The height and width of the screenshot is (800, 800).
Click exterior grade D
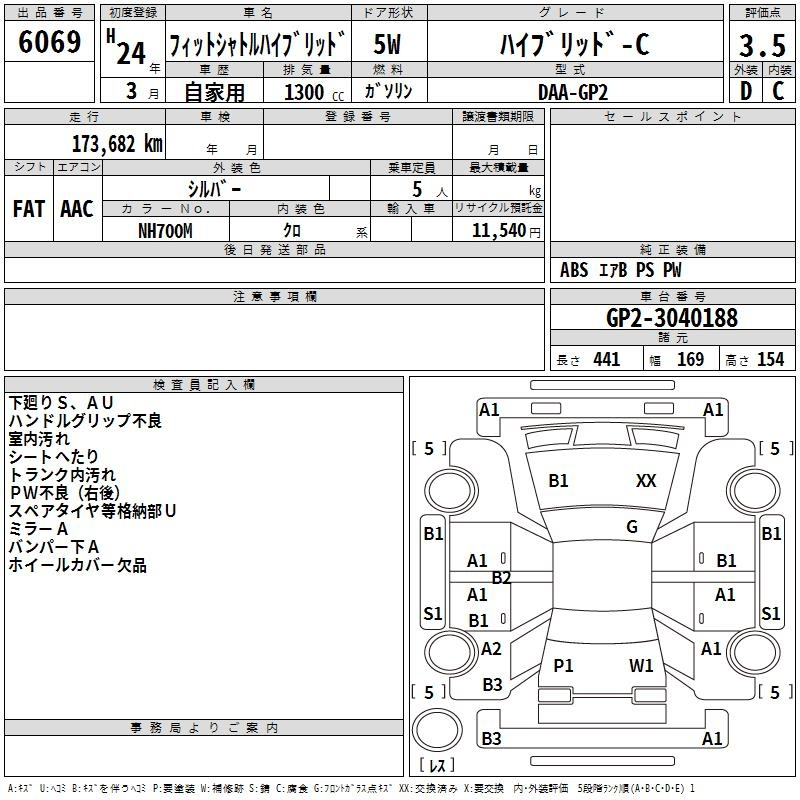pyautogui.click(x=746, y=91)
